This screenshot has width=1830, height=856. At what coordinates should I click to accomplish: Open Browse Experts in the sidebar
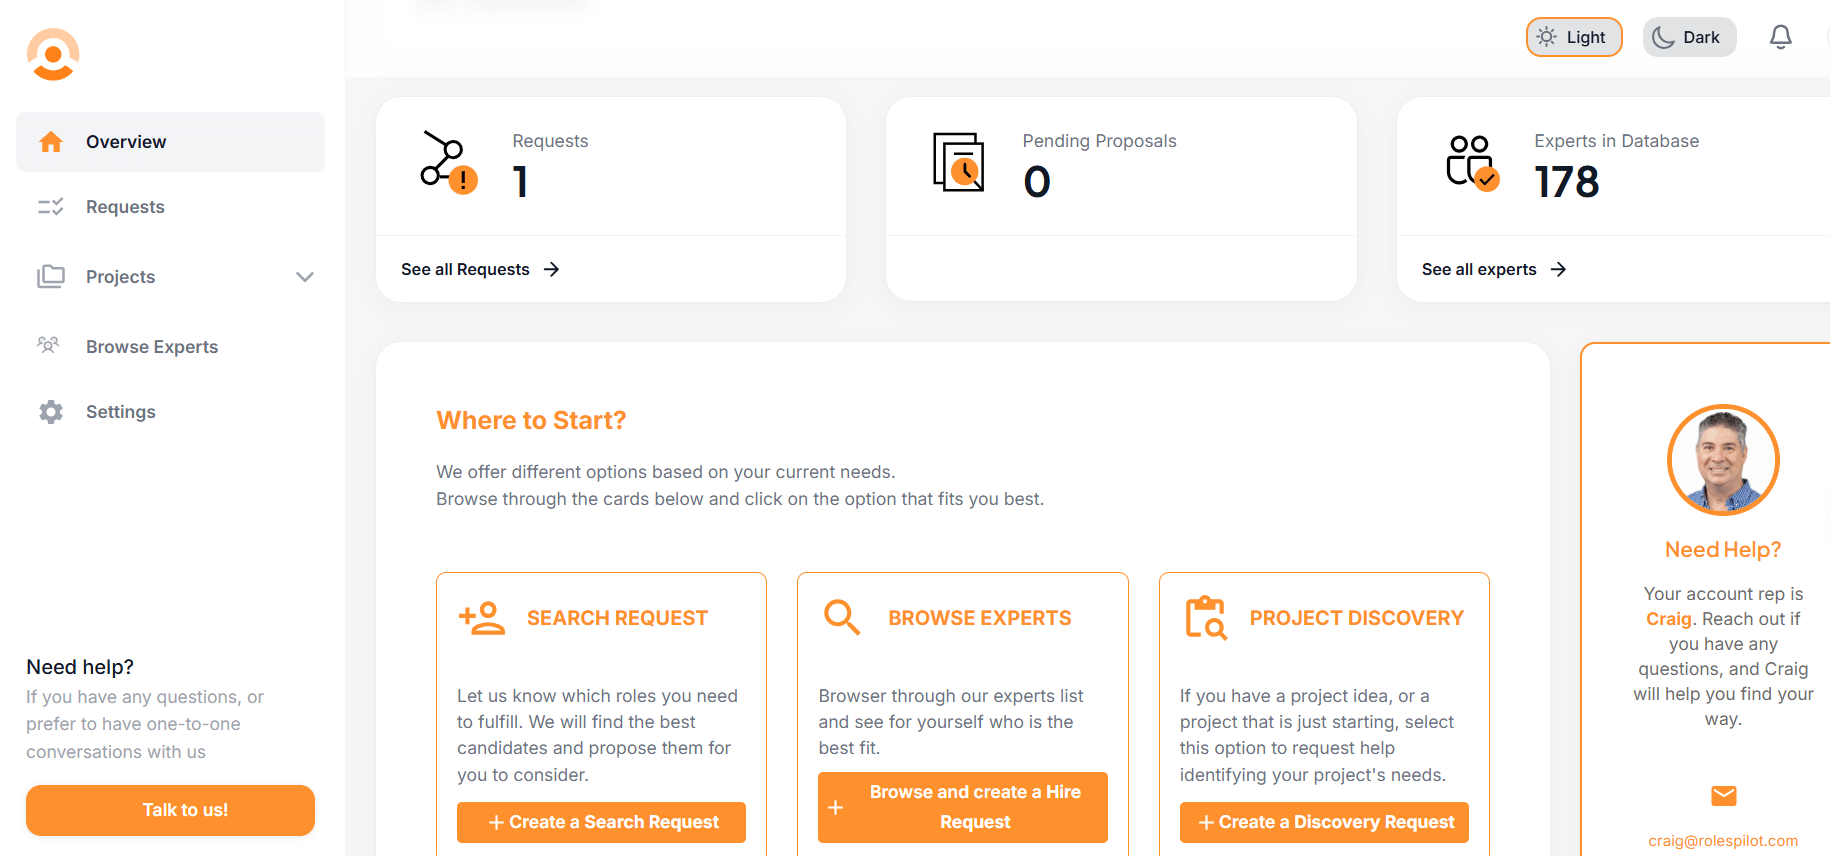click(151, 347)
